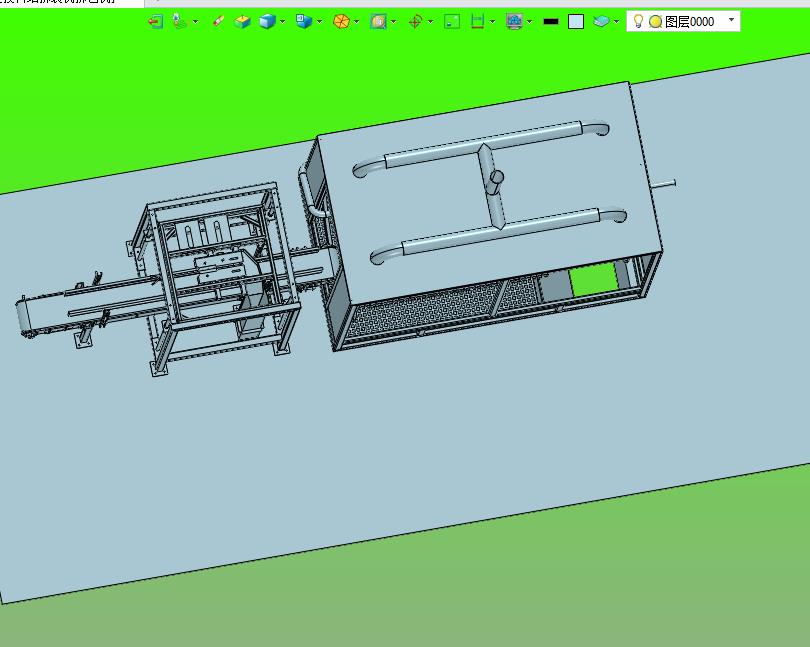The width and height of the screenshot is (810, 647).
Task: Select the blue cube shaded display icon
Action: point(267,21)
